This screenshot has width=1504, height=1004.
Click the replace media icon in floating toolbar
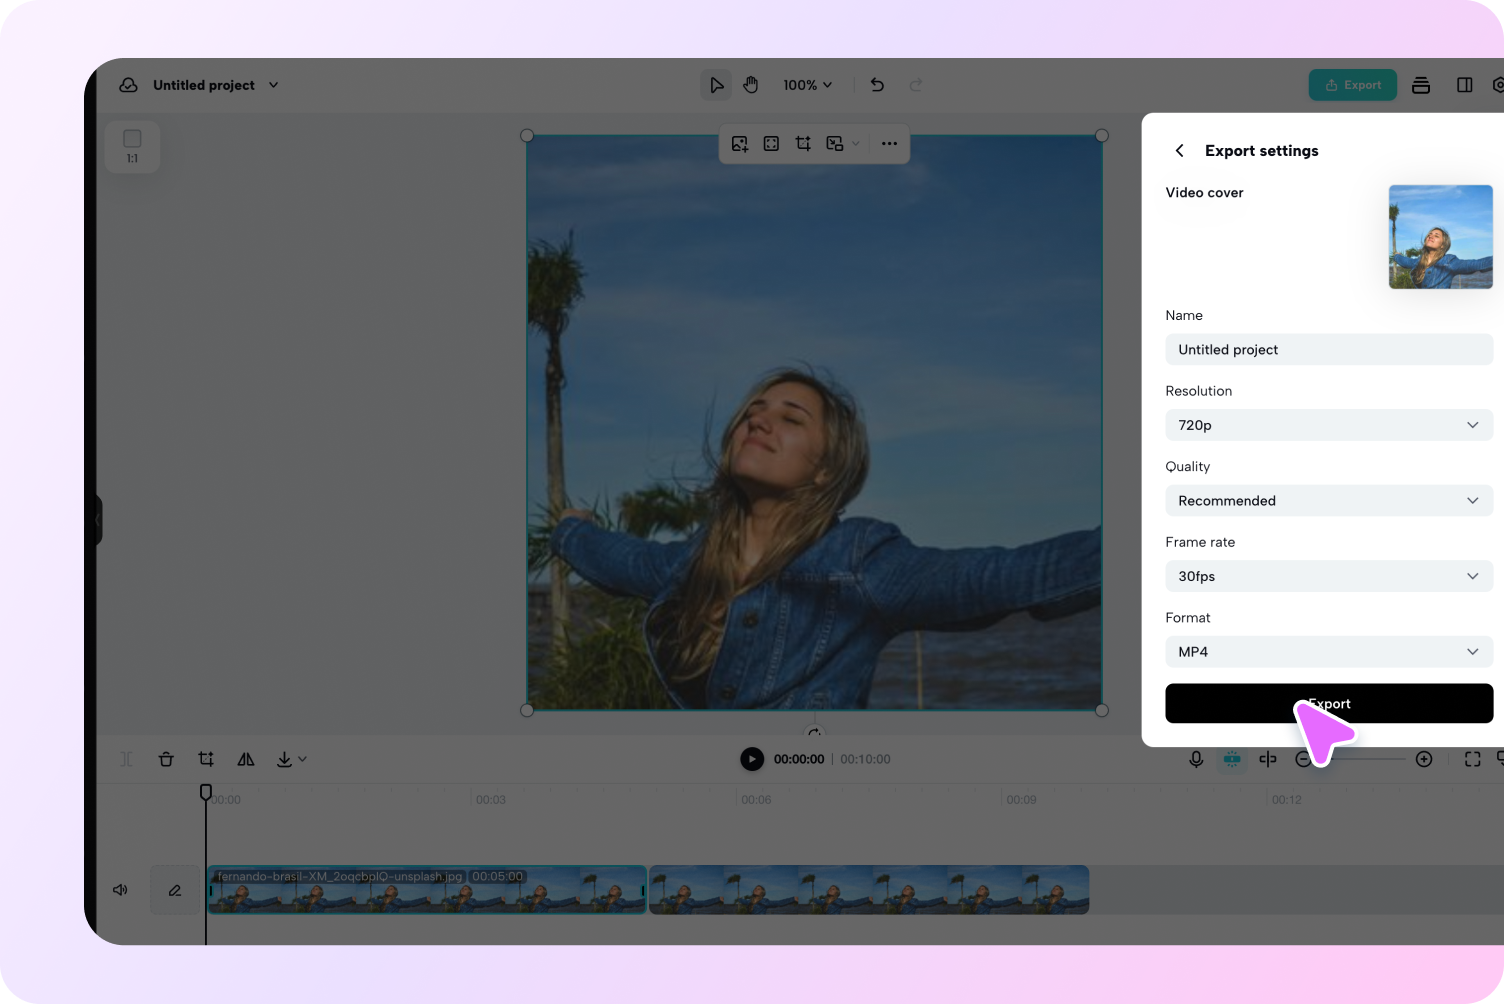(835, 144)
